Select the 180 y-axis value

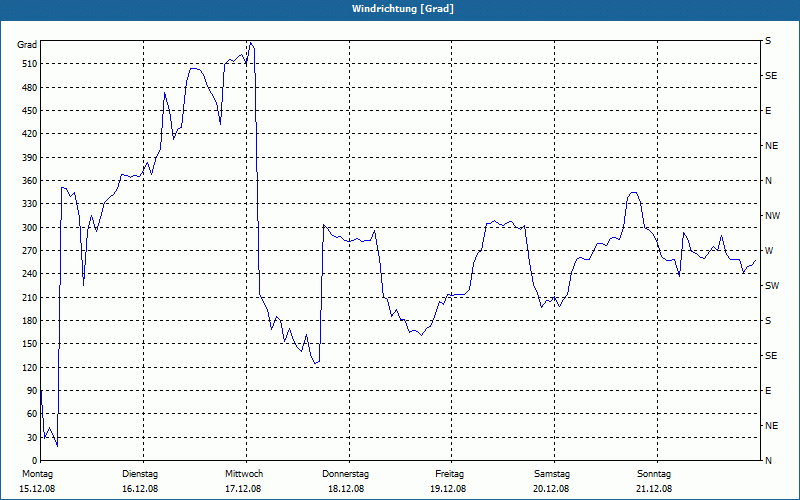(x=30, y=321)
